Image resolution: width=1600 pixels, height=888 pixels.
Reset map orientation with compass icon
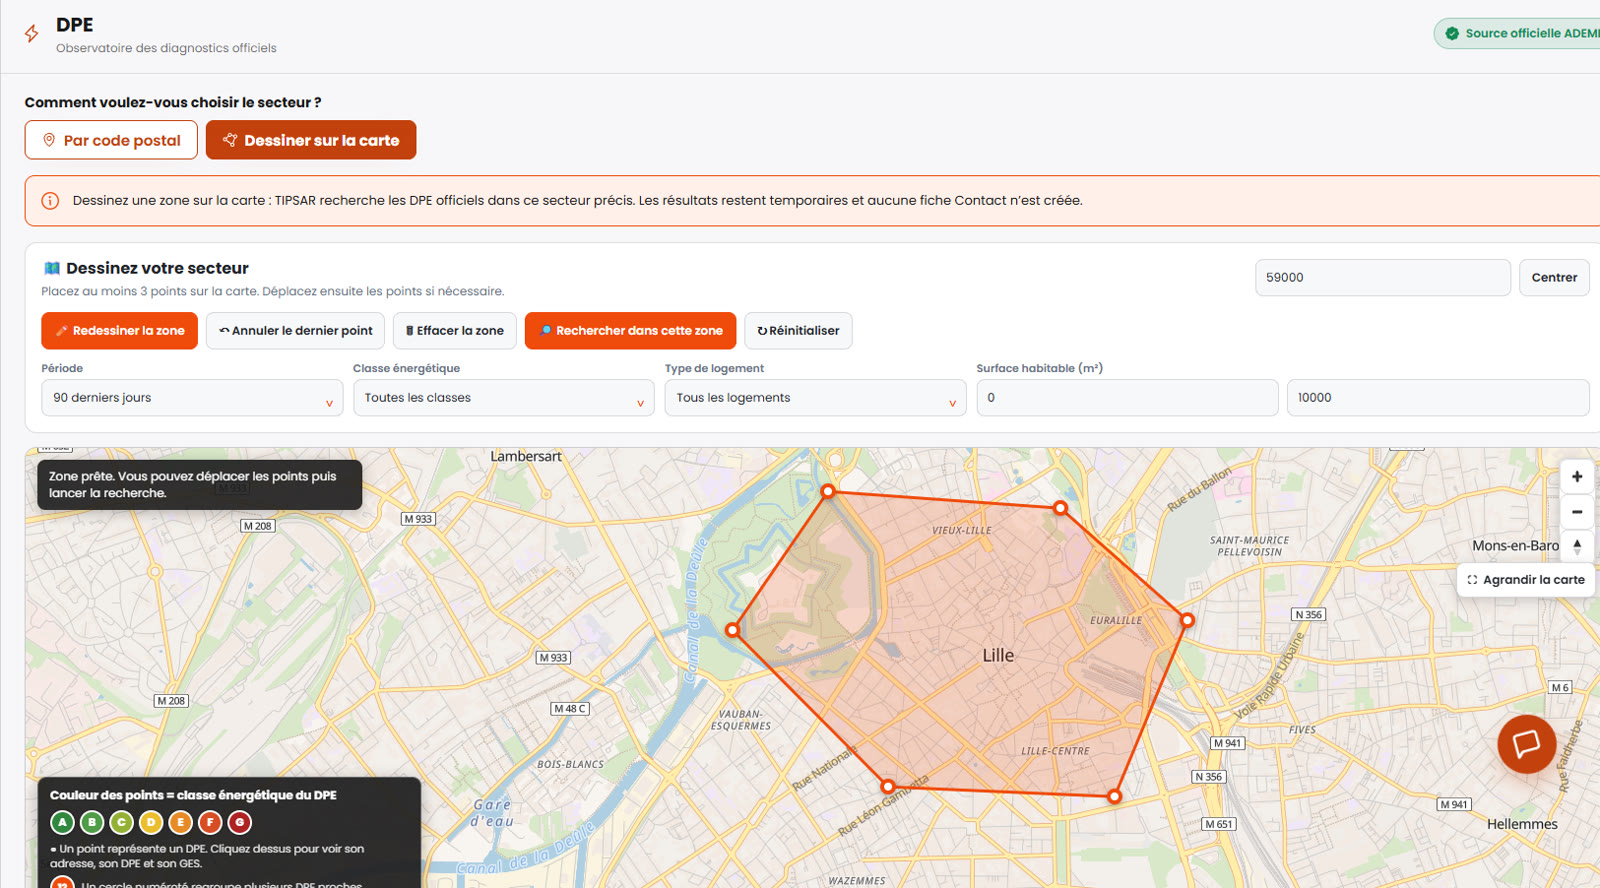click(1577, 547)
